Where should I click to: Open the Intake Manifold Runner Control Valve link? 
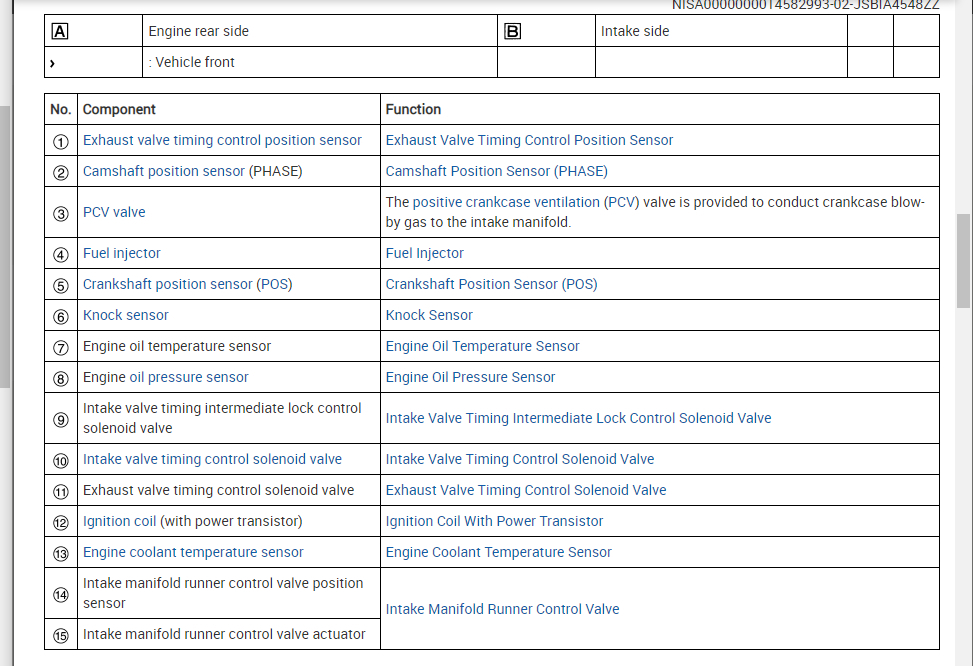pyautogui.click(x=502, y=609)
